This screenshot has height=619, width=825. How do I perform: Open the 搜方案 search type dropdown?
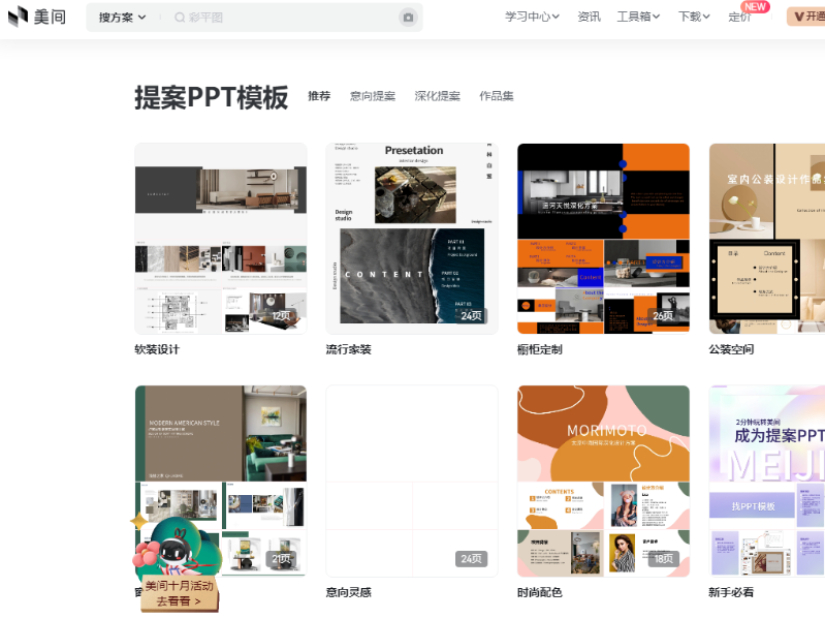123,17
